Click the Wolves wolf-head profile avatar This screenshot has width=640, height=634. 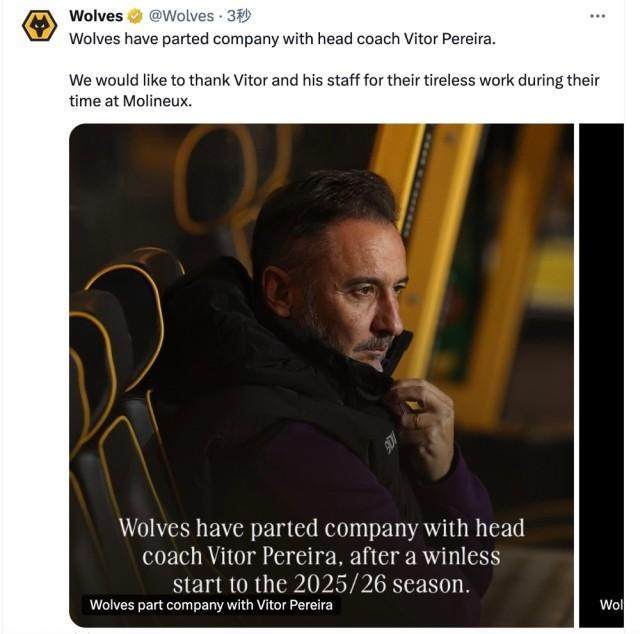[39, 25]
